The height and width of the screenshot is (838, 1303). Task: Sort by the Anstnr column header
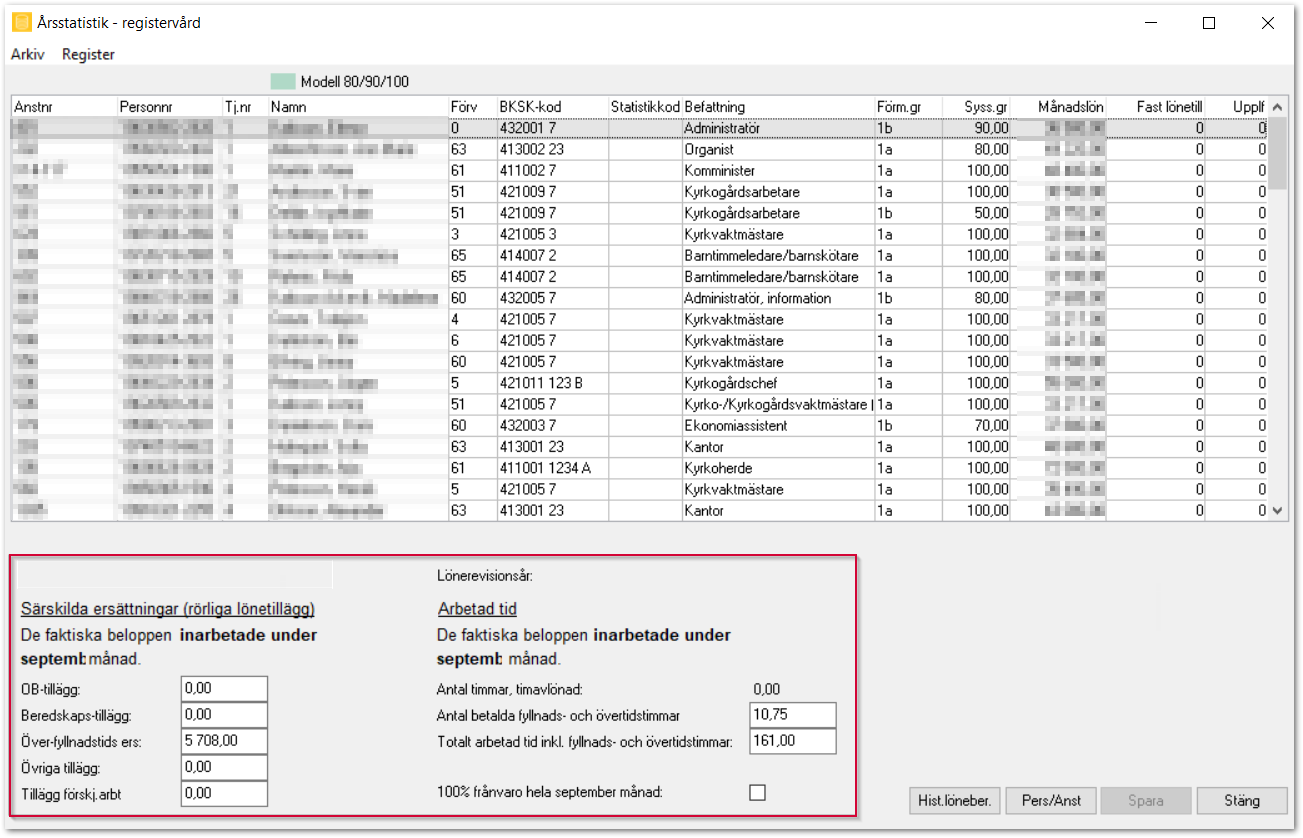click(x=63, y=107)
